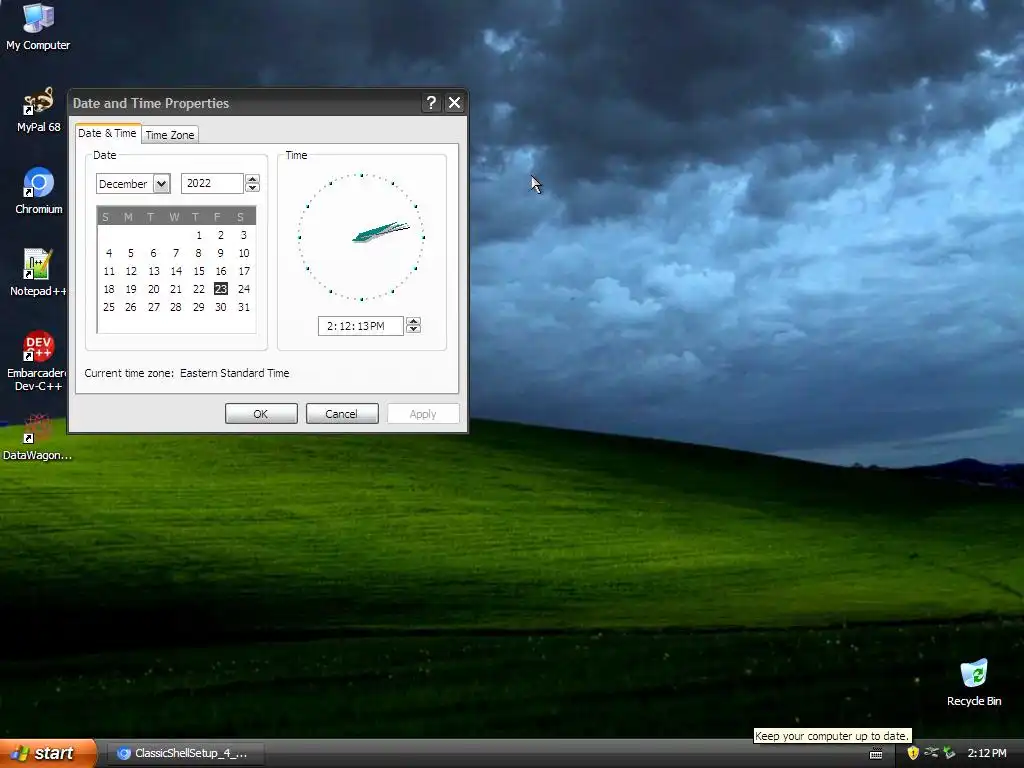Select day 8 in the calendar

click(199, 253)
